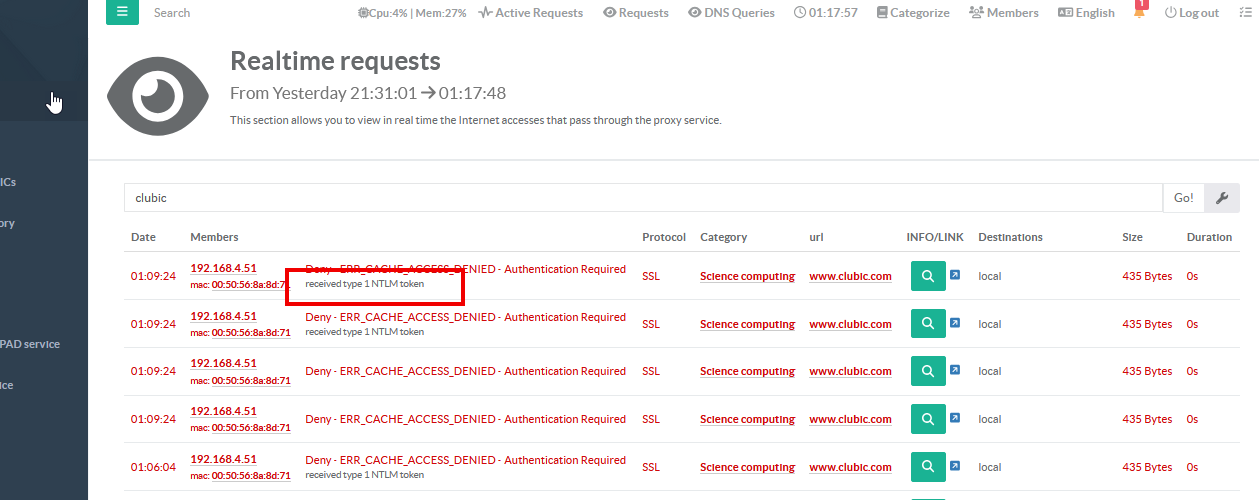Click the www.clubic.com link in first row
Image resolution: width=1259 pixels, height=500 pixels.
[850, 277]
